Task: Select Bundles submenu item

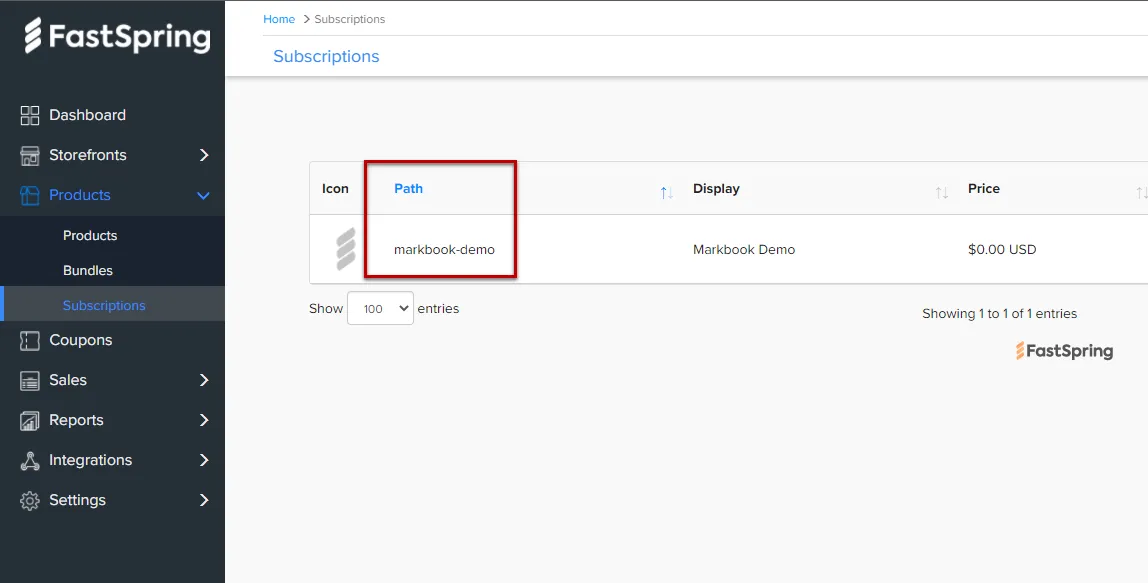Action: pyautogui.click(x=88, y=270)
